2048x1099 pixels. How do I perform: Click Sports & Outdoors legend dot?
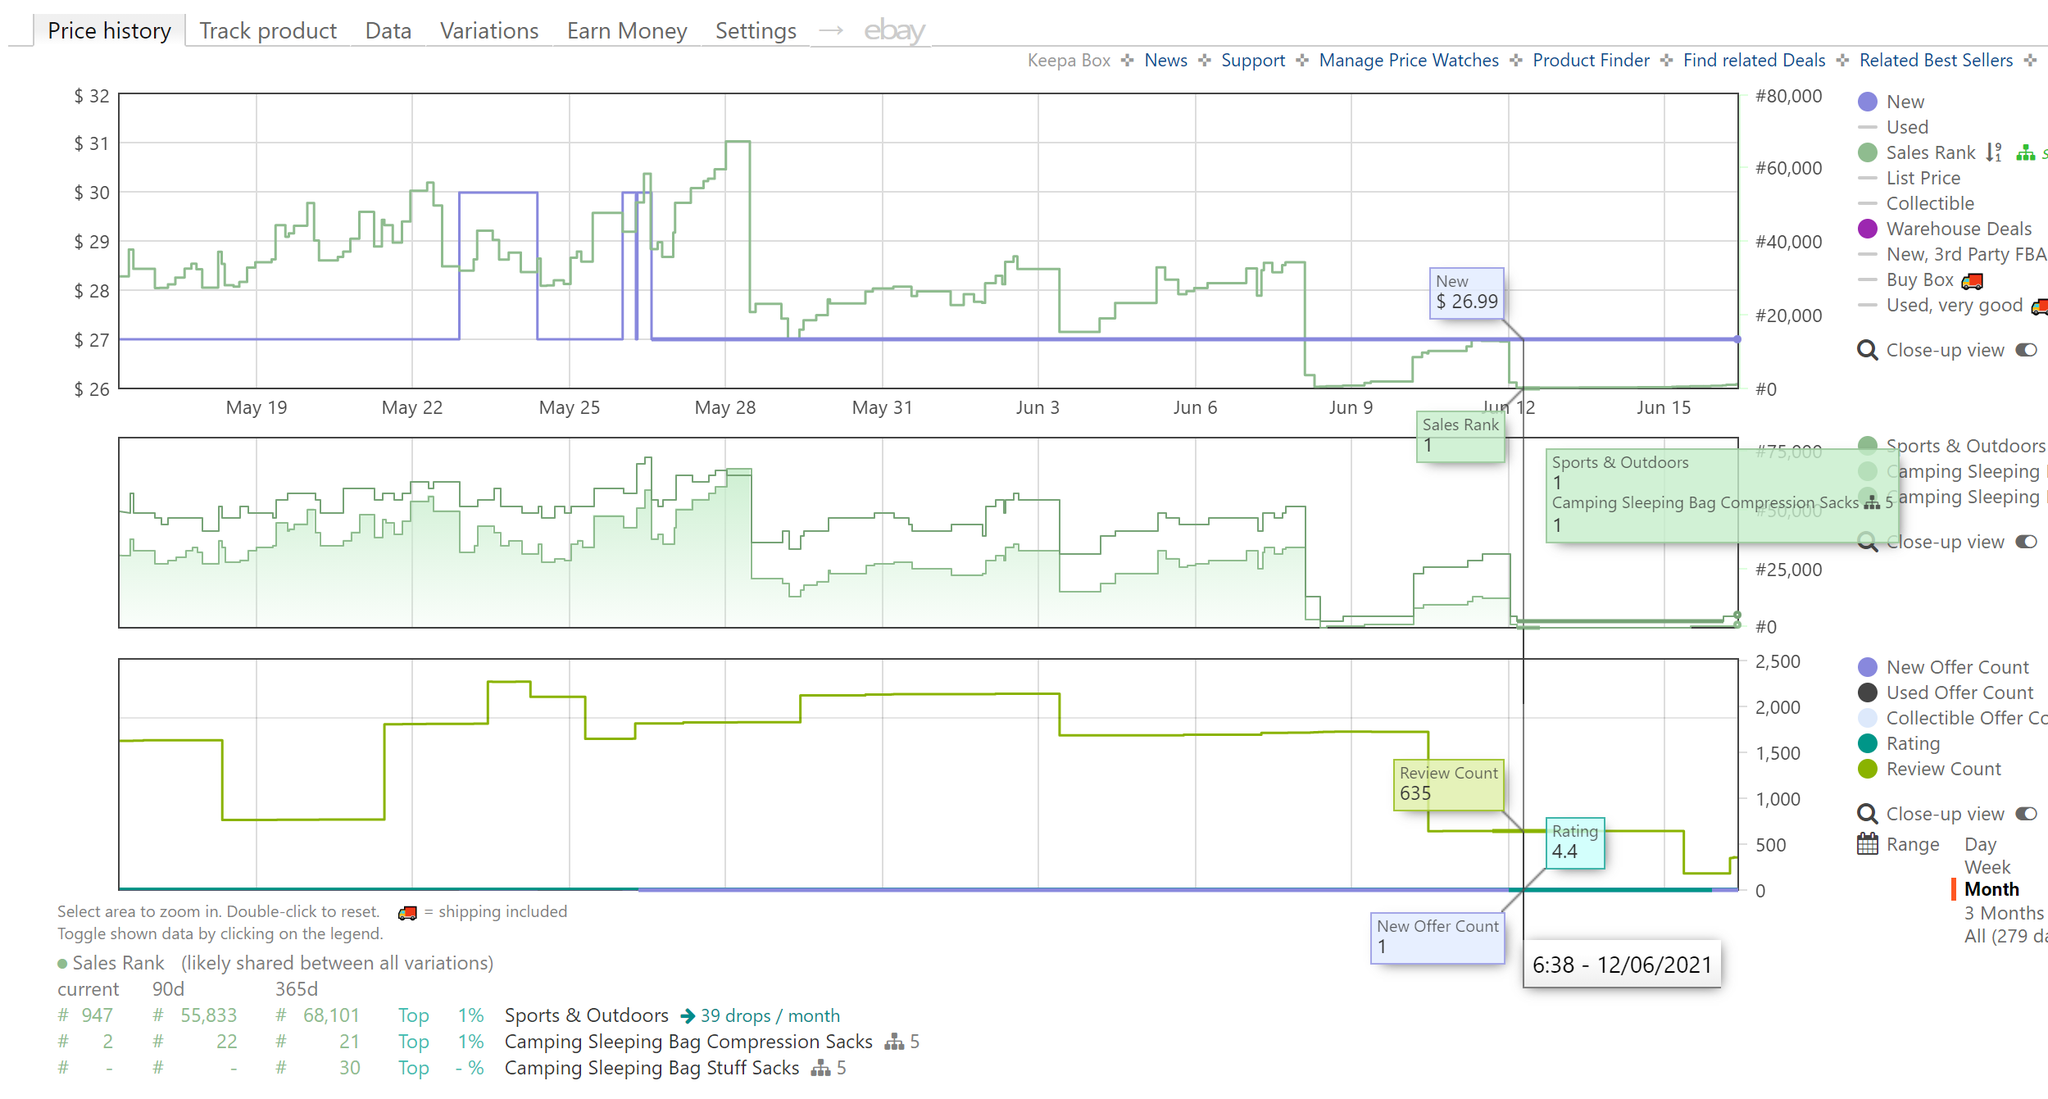tap(1867, 446)
